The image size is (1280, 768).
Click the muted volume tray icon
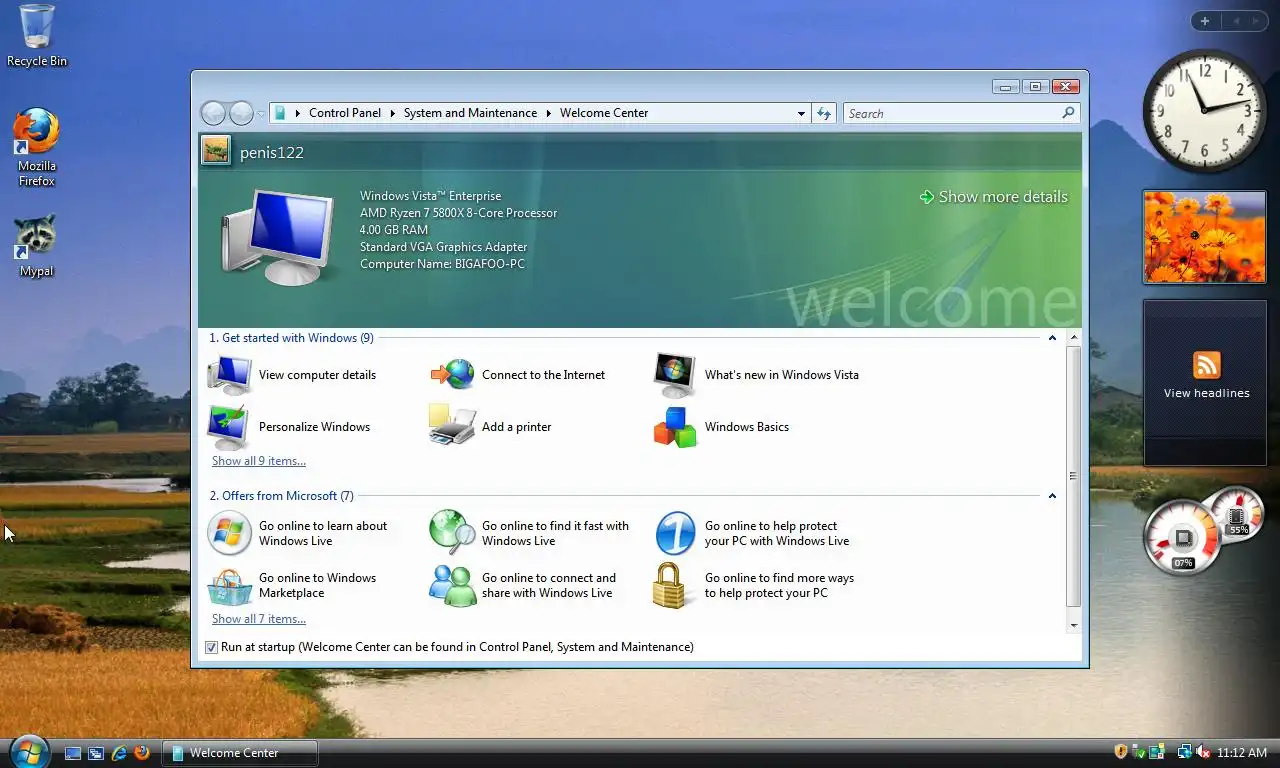pyautogui.click(x=1203, y=752)
